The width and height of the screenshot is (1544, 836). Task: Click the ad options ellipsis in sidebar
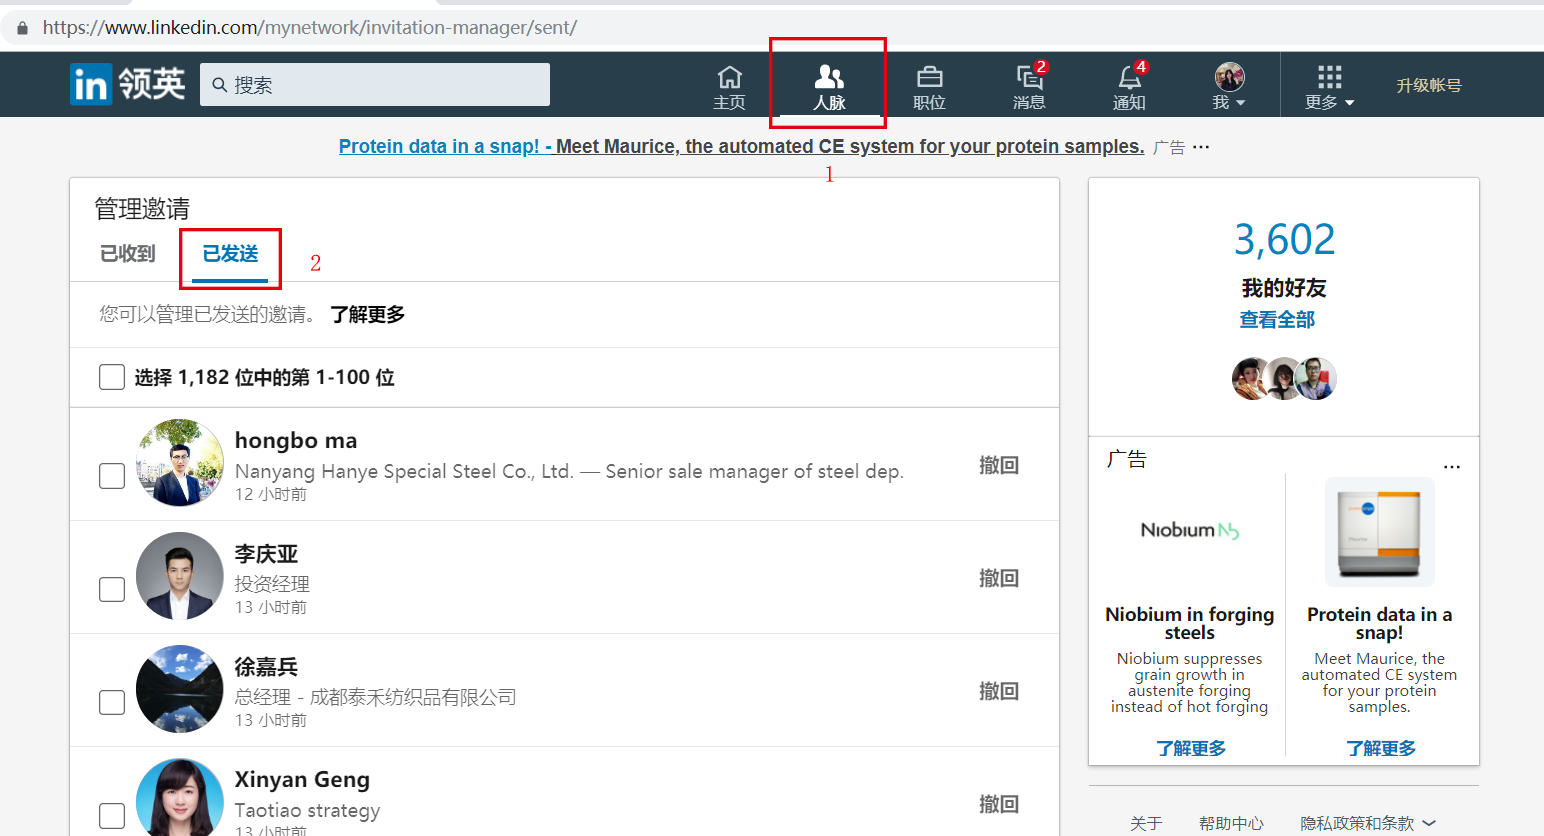[x=1452, y=467]
